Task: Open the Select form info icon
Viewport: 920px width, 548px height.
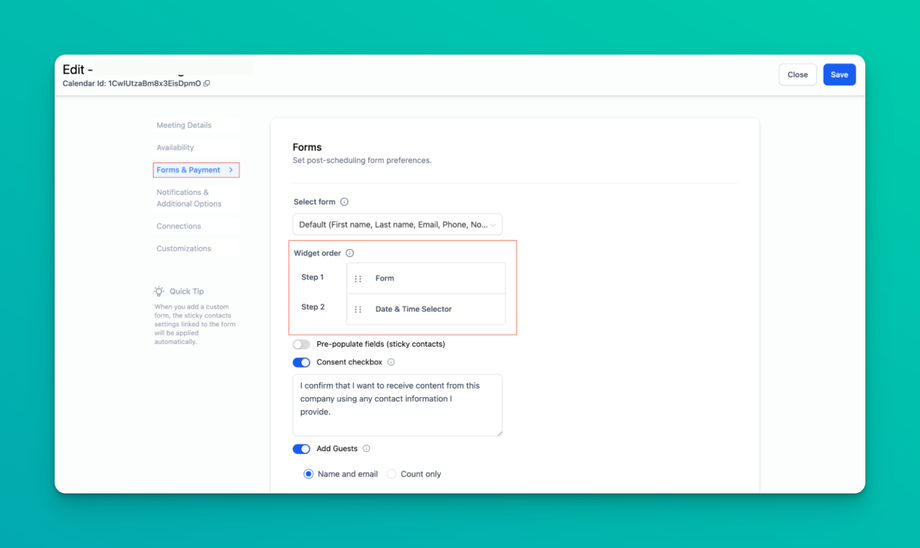Action: pos(344,202)
